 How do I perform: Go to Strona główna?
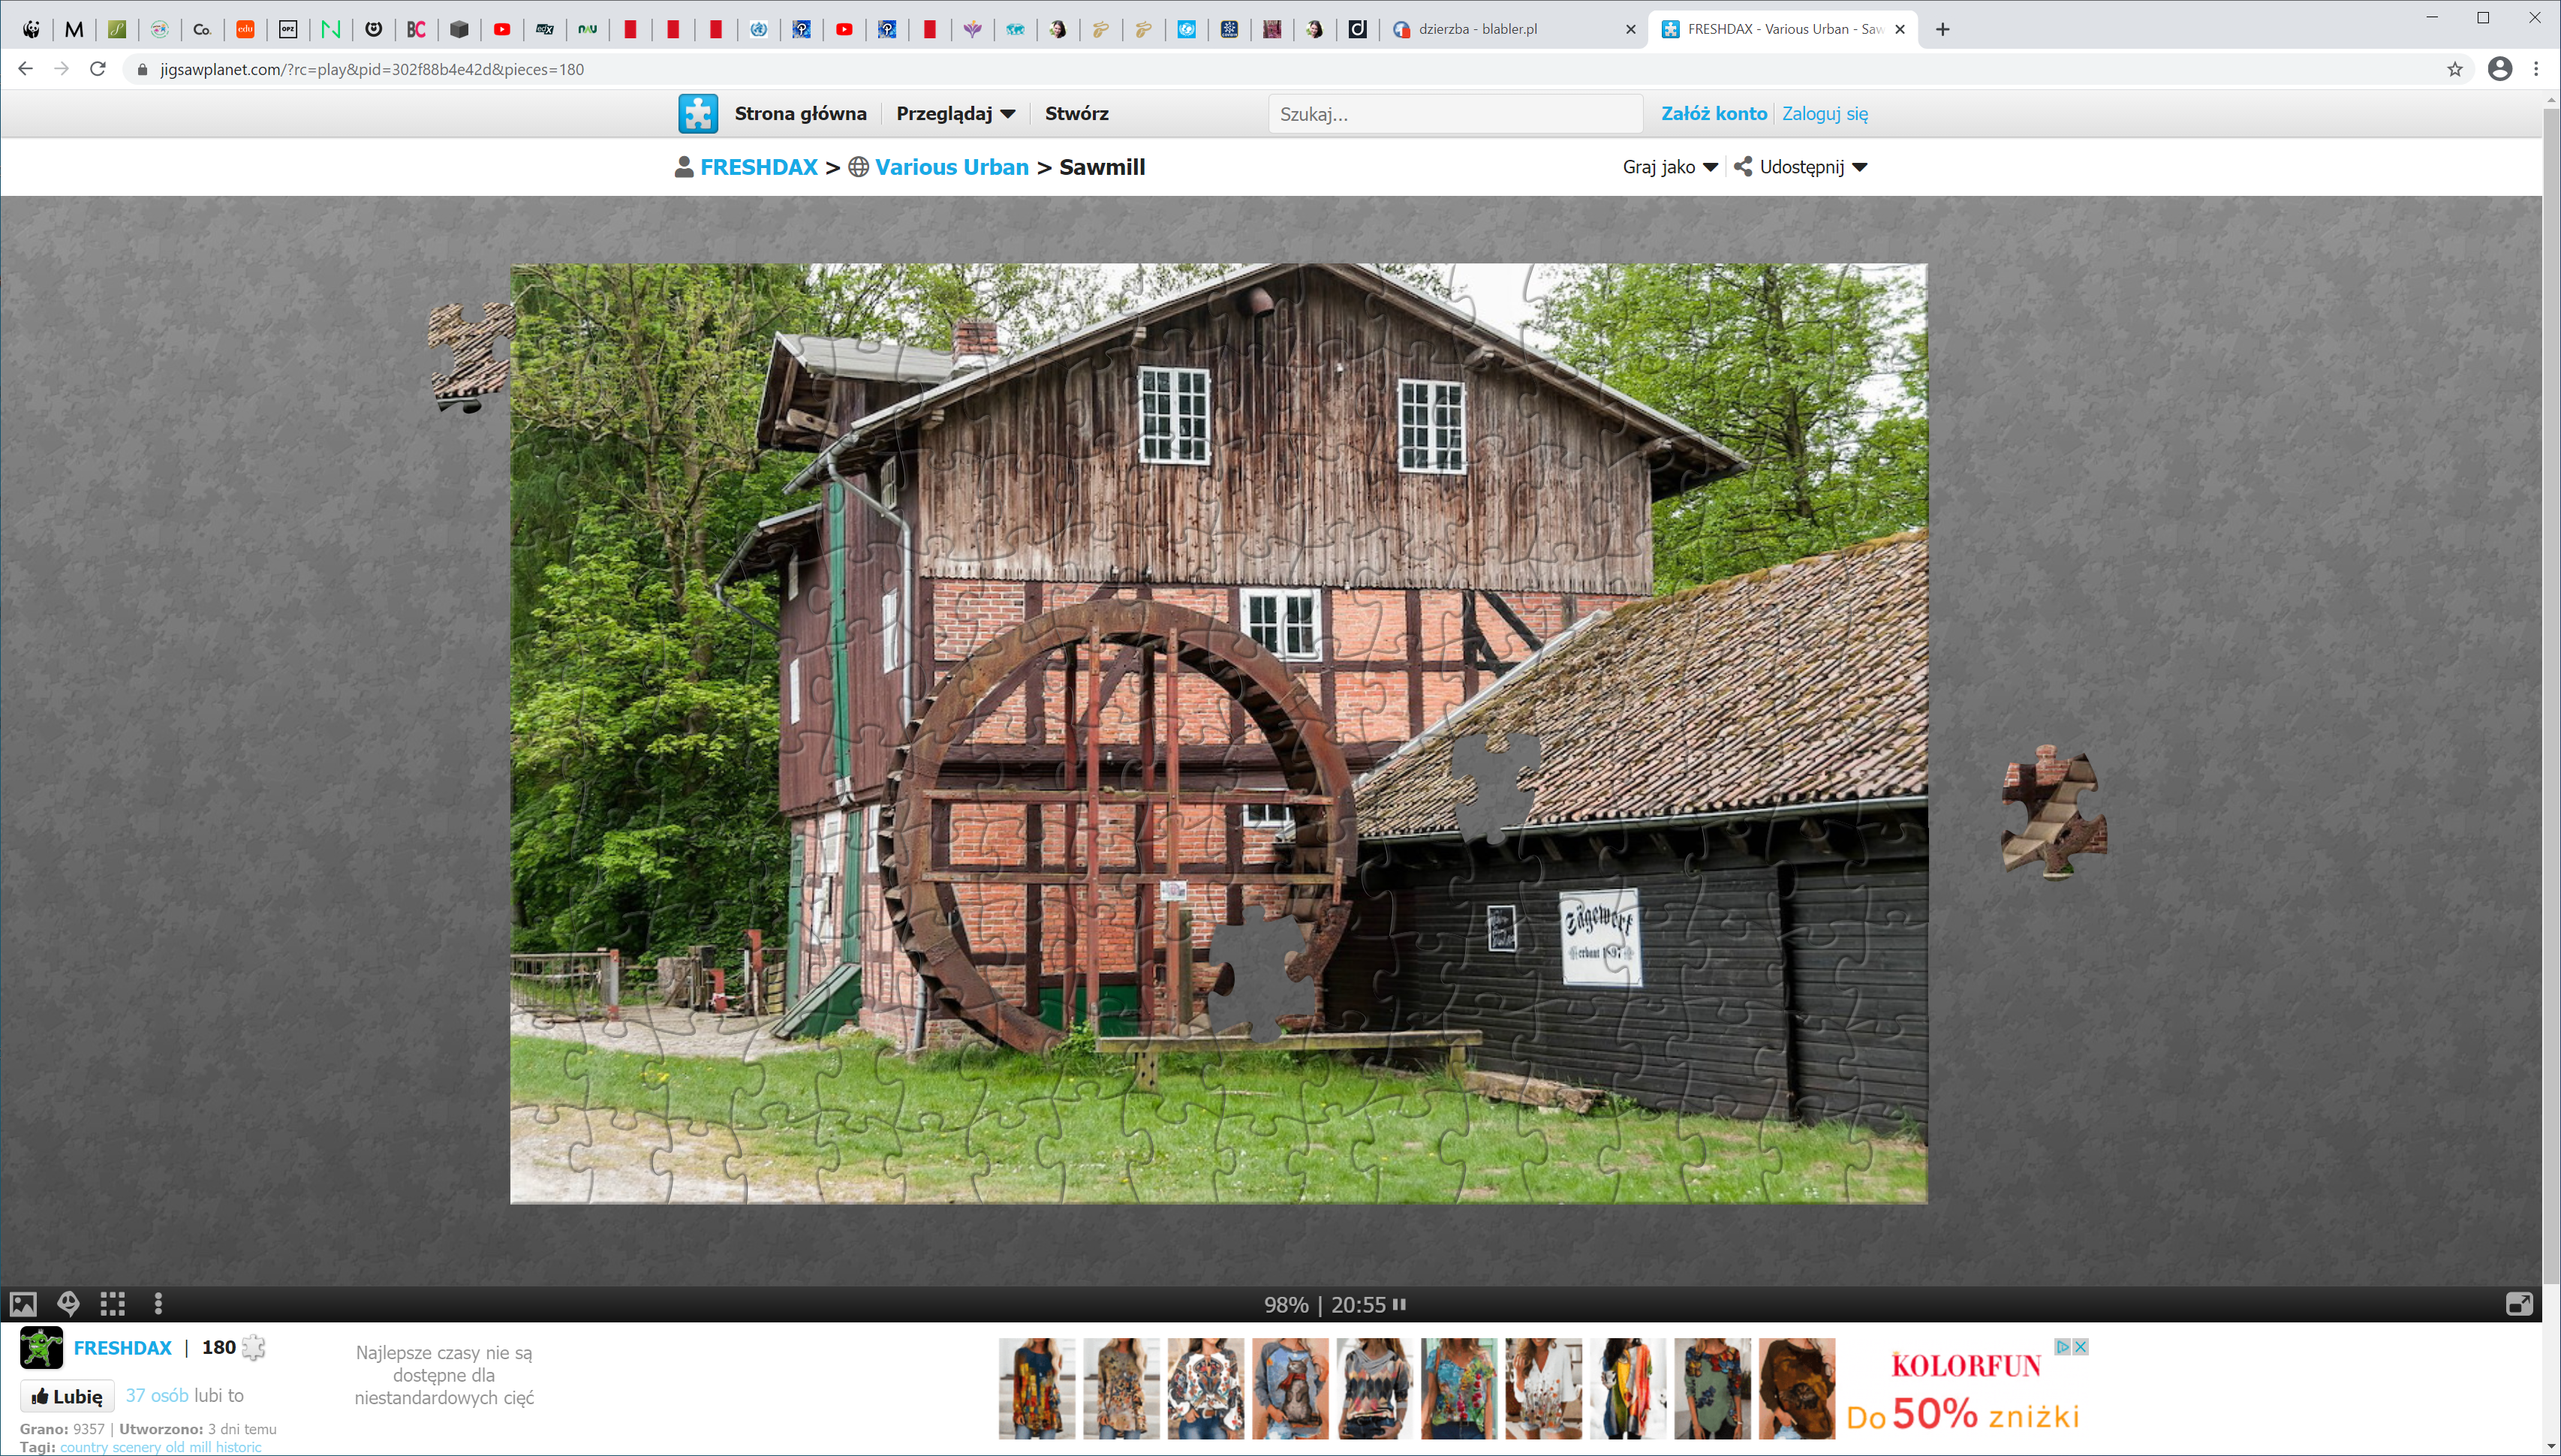[800, 113]
